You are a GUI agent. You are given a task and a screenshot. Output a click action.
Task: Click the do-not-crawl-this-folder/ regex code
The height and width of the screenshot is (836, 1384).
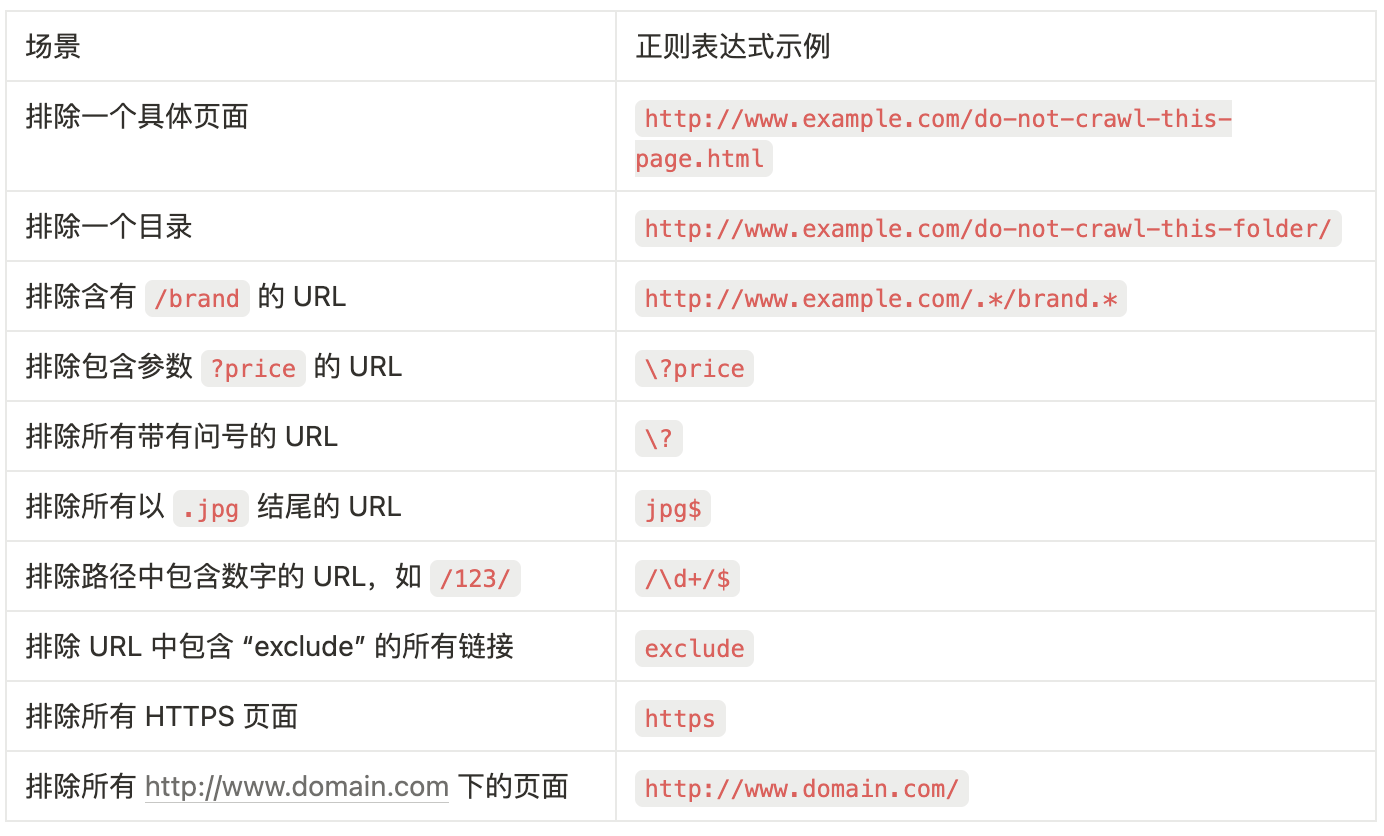pyautogui.click(x=988, y=228)
